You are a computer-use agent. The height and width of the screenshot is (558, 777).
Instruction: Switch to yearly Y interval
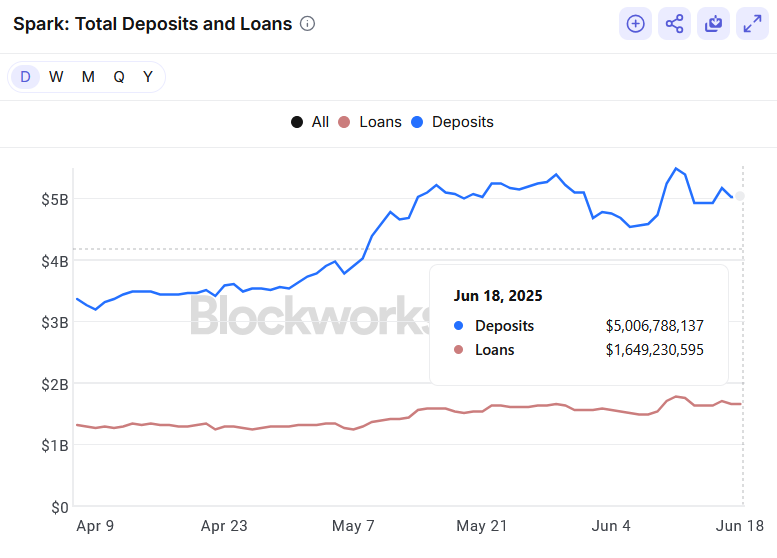(148, 77)
